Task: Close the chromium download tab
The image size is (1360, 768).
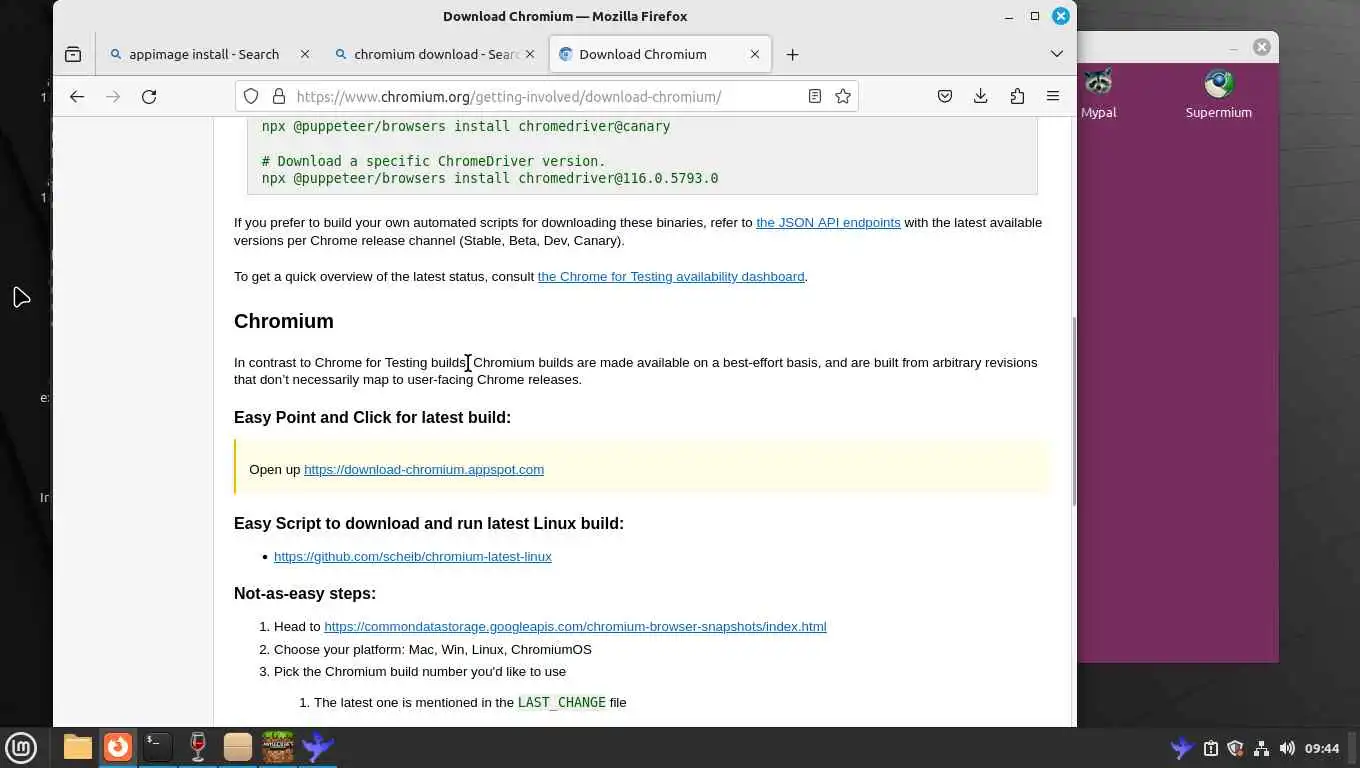Action: [530, 54]
